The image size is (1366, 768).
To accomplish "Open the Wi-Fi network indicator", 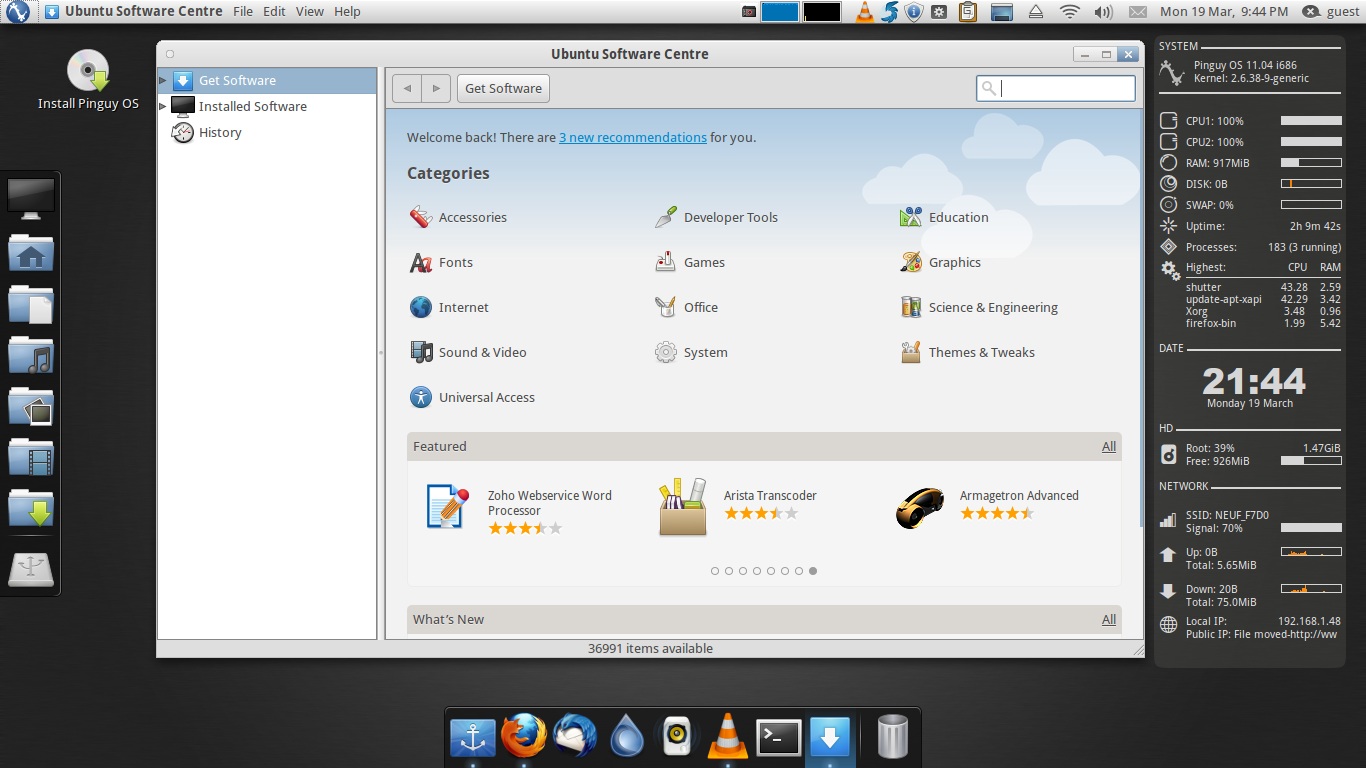I will coord(1070,12).
